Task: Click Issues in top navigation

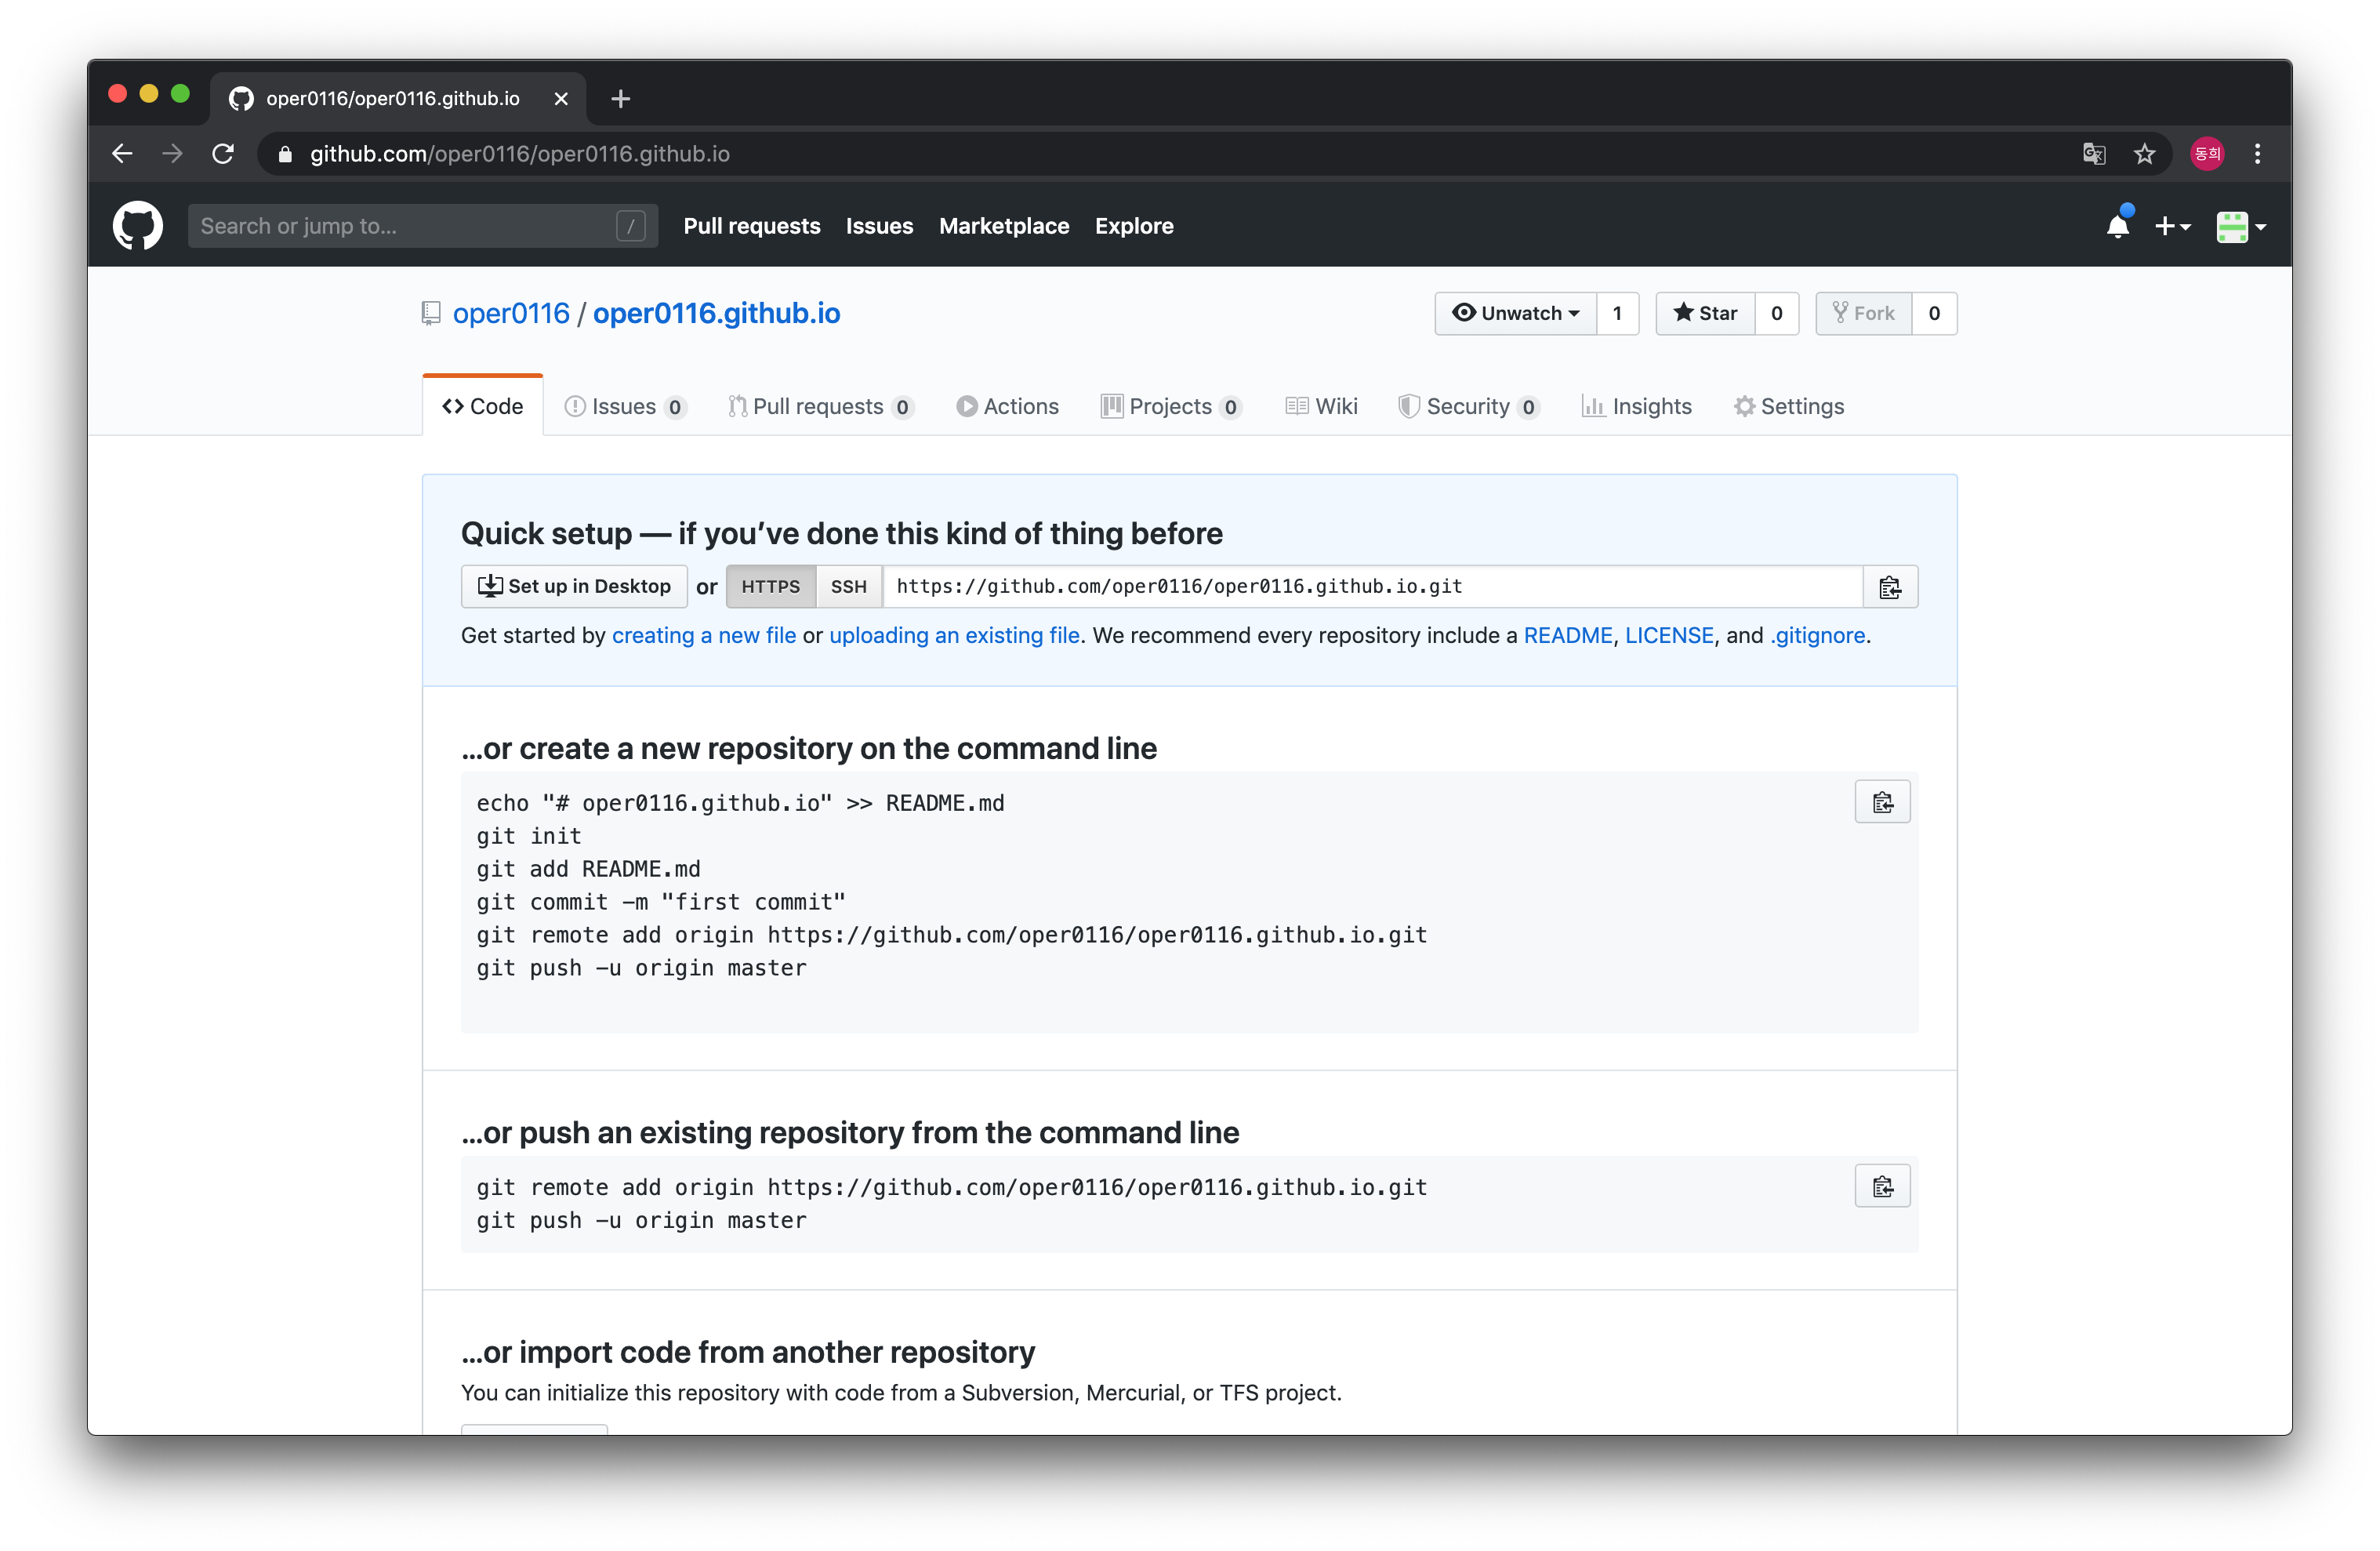Action: [x=879, y=226]
